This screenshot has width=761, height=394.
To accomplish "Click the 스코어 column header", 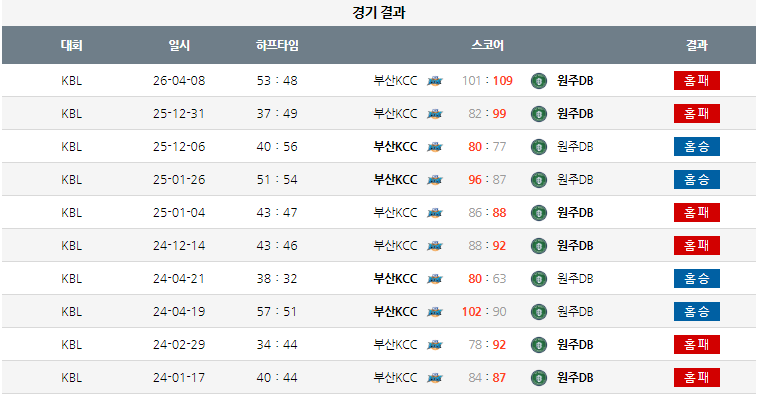I will coord(487,46).
